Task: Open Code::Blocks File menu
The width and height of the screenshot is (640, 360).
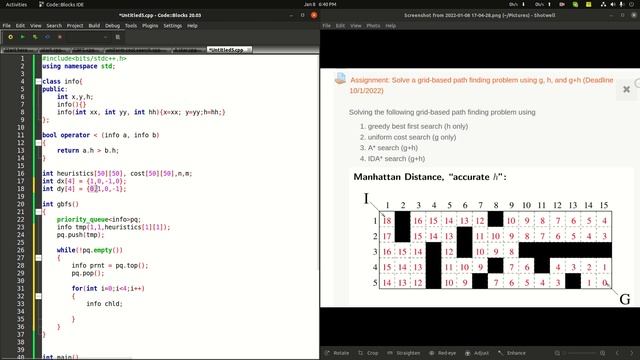Action: pos(7,26)
